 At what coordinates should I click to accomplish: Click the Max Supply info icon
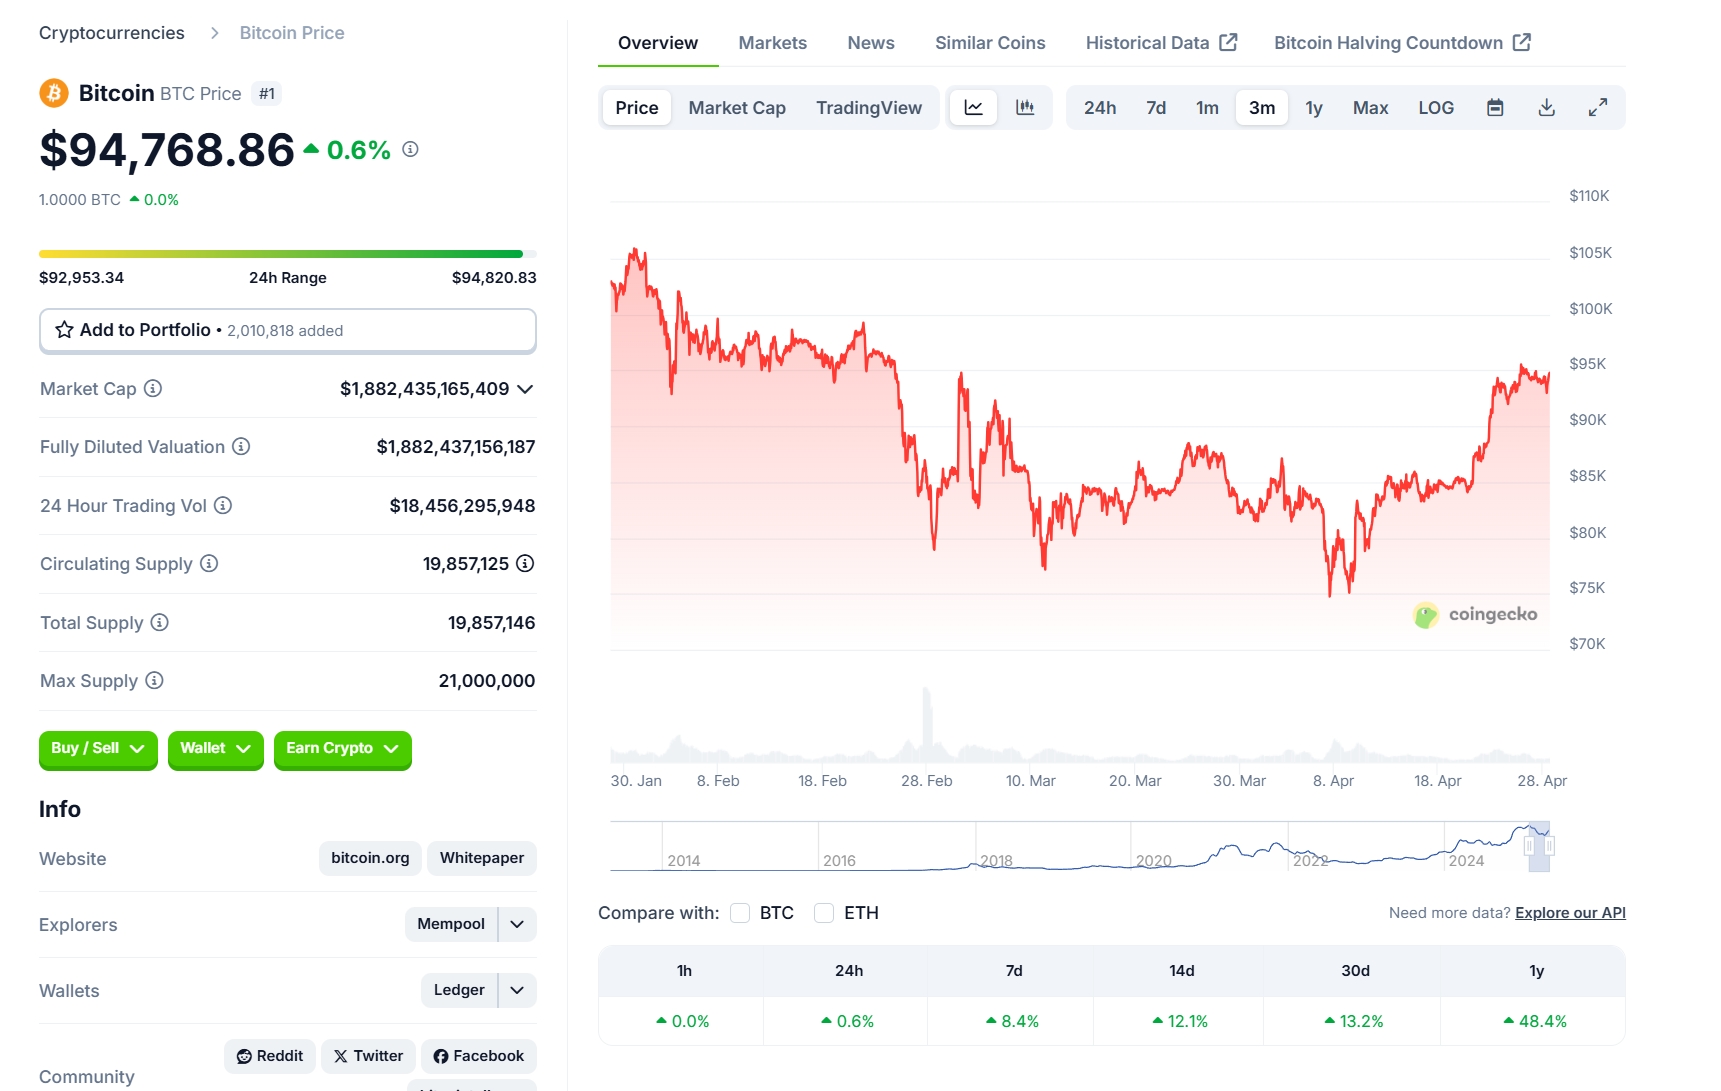pos(154,680)
